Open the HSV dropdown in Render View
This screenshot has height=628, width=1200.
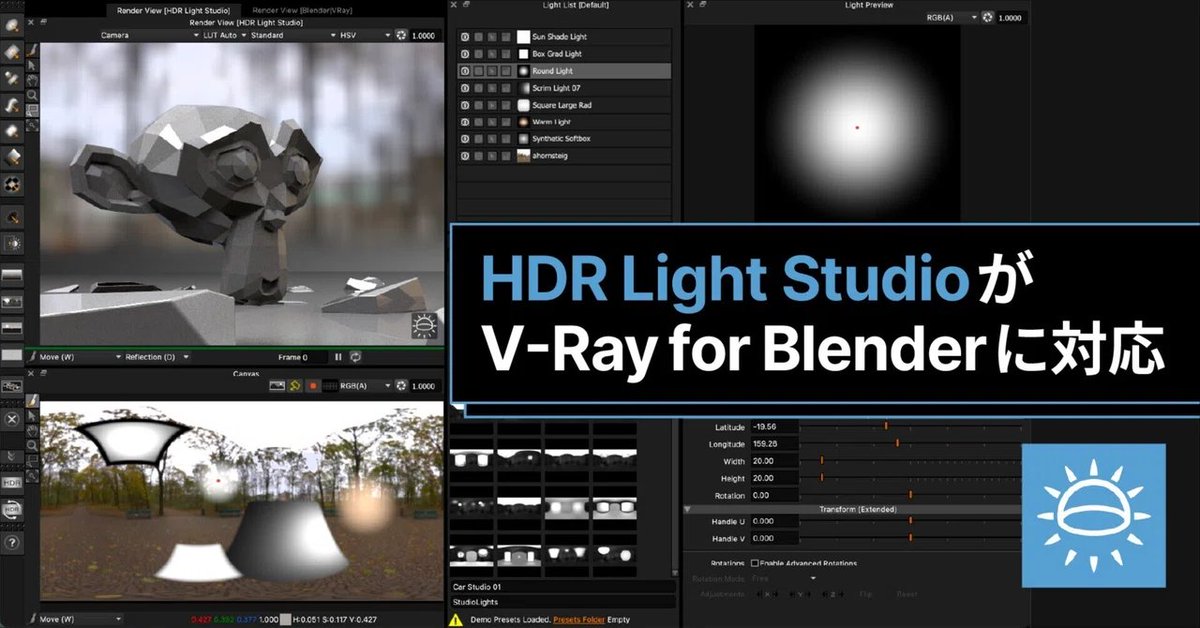pyautogui.click(x=366, y=35)
